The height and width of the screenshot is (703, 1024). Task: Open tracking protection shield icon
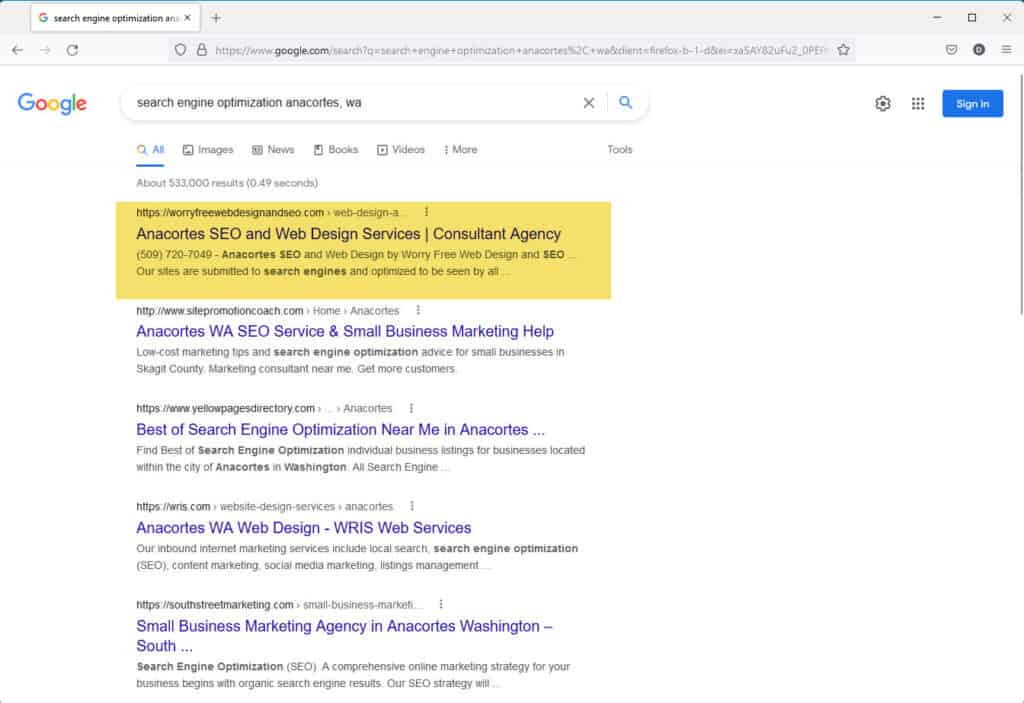tap(180, 50)
